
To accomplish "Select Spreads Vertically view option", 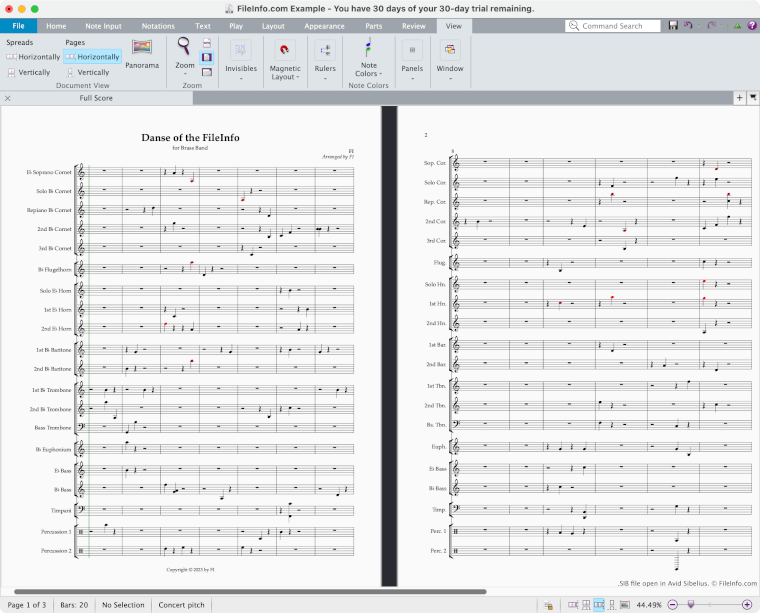I will click(x=28, y=72).
